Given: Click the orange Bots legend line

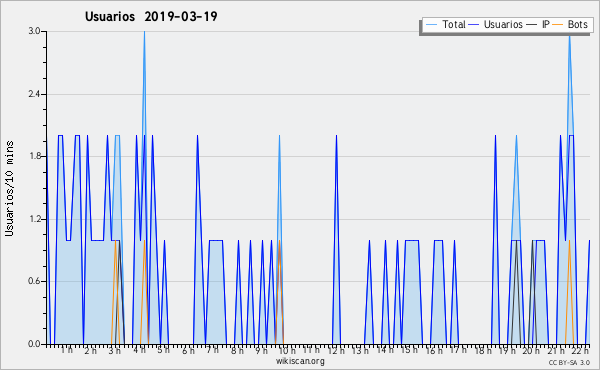Looking at the screenshot, I should click(558, 24).
